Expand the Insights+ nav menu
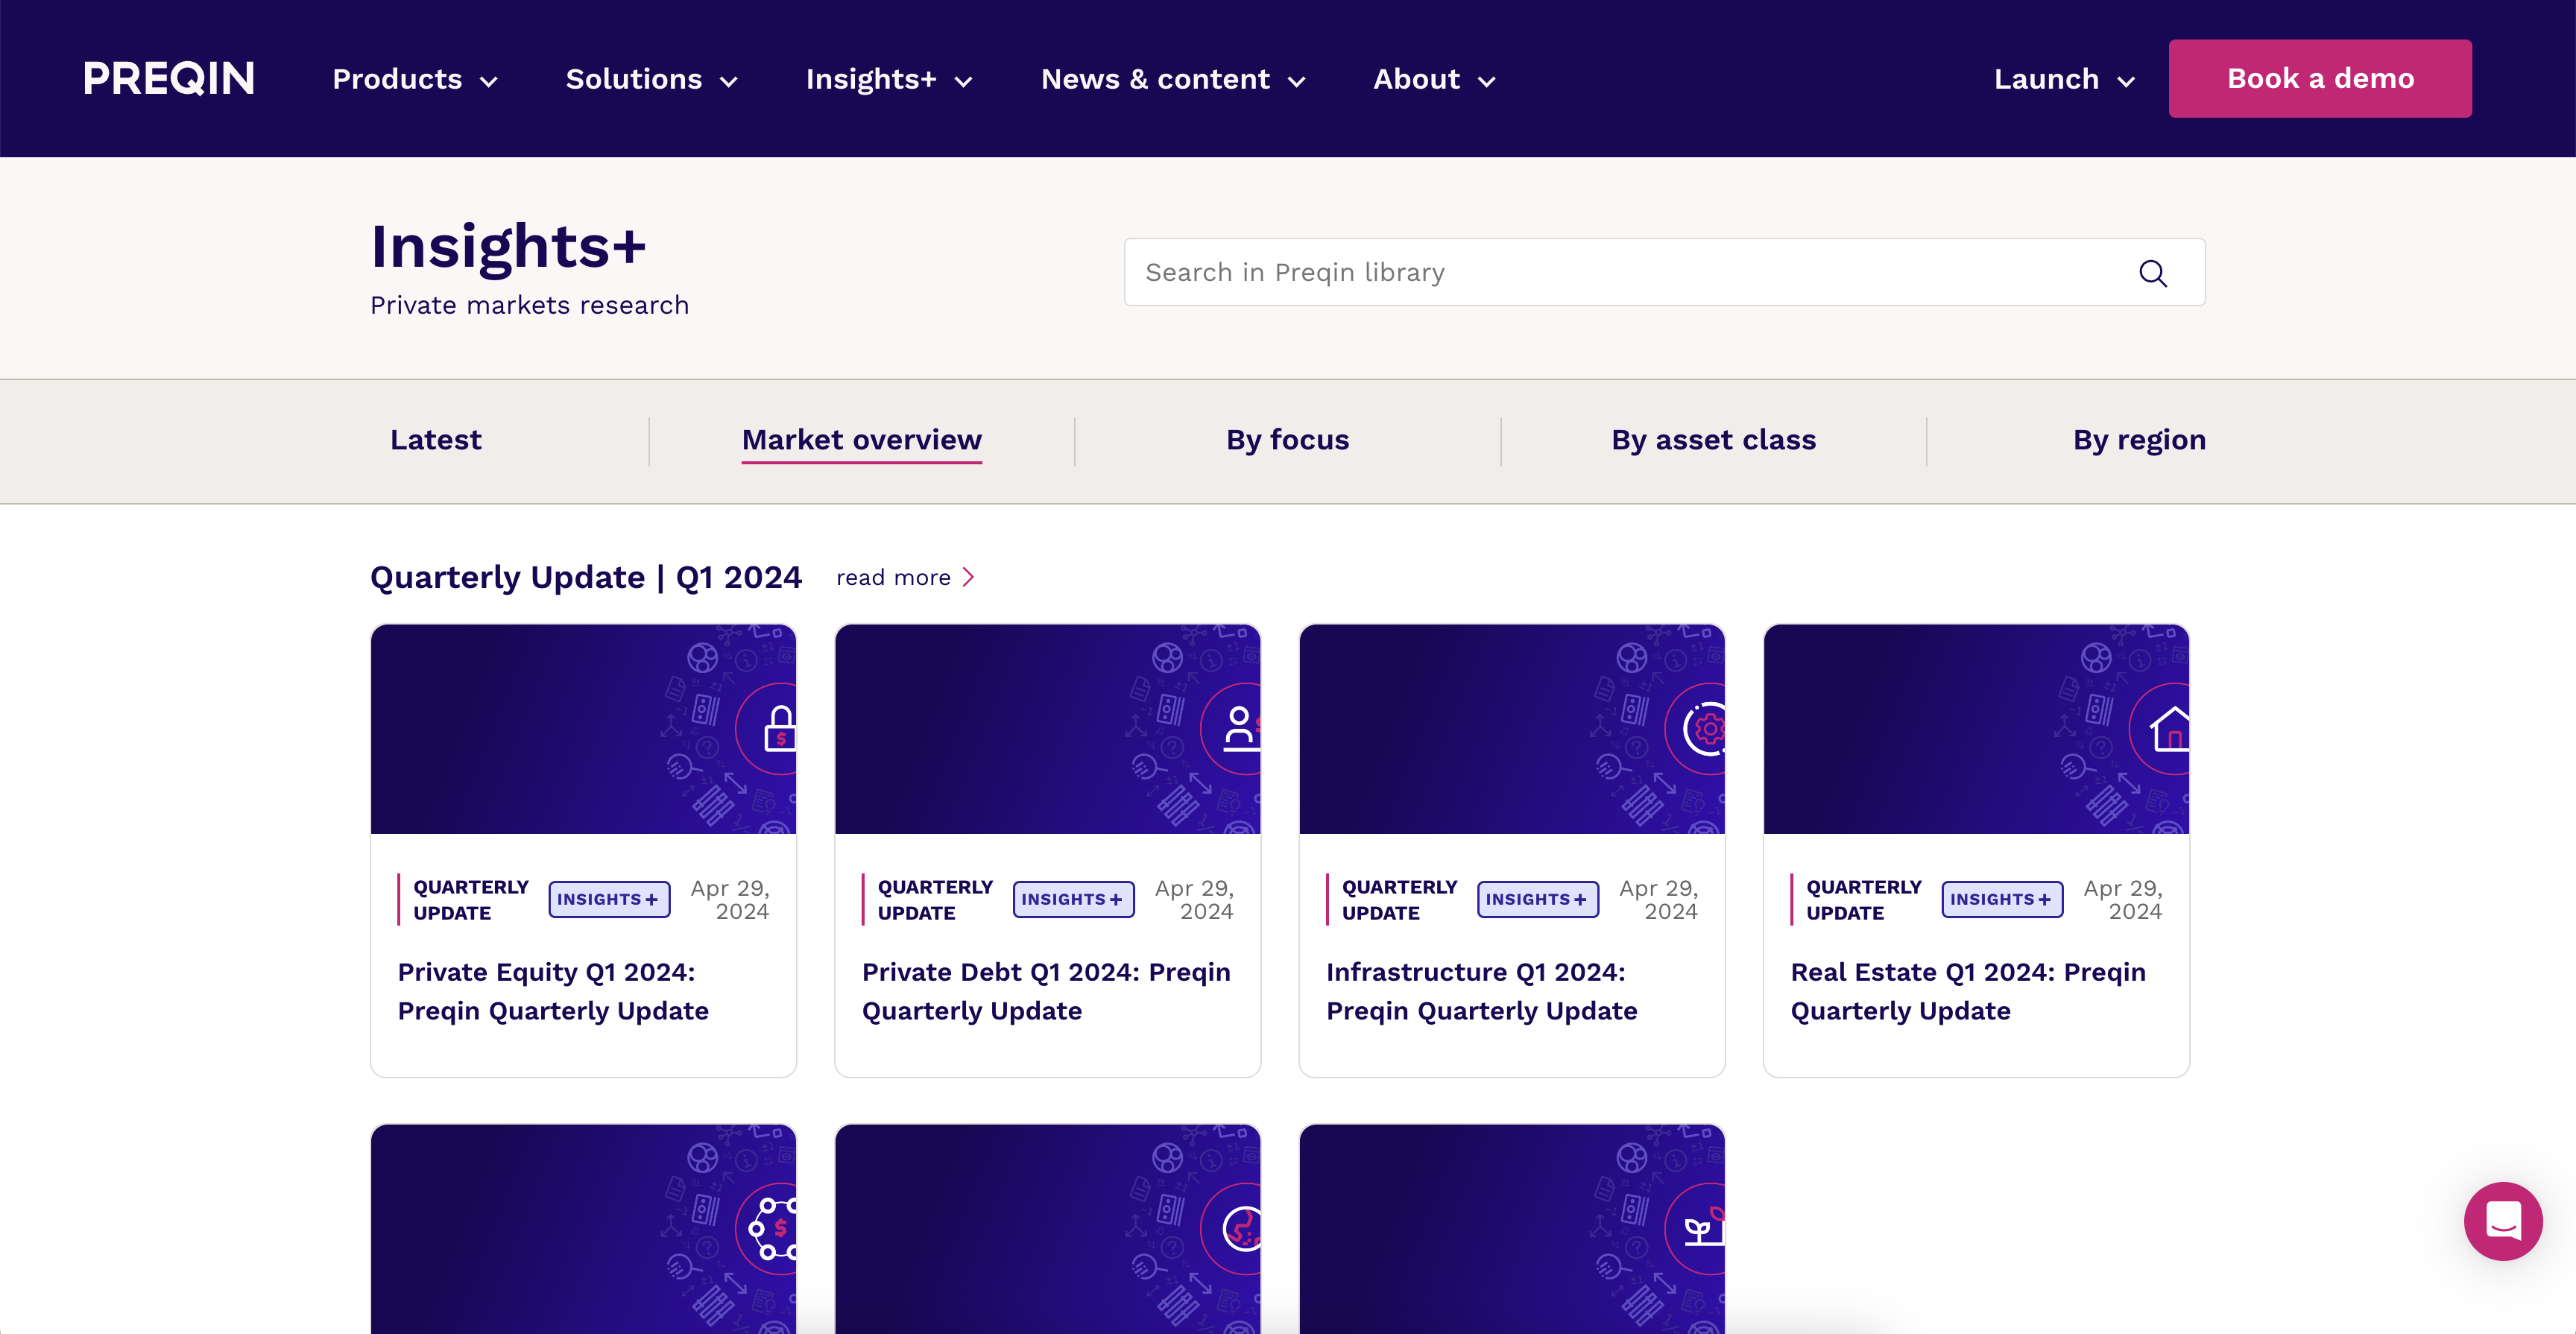 coord(888,79)
